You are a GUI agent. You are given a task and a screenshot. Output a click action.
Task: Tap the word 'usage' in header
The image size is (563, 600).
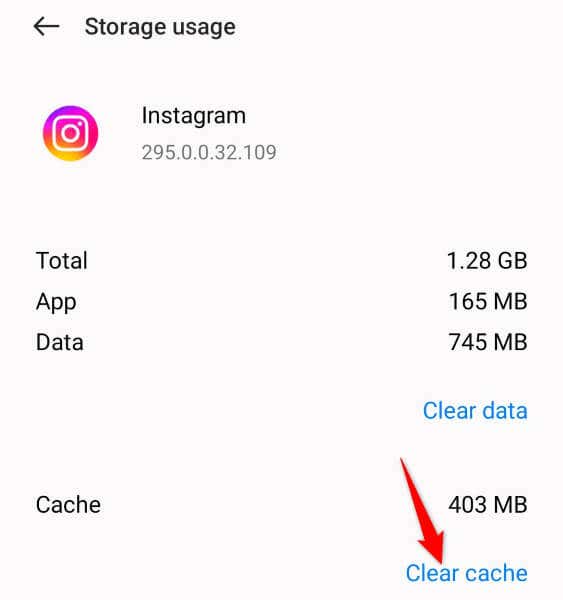tap(204, 28)
